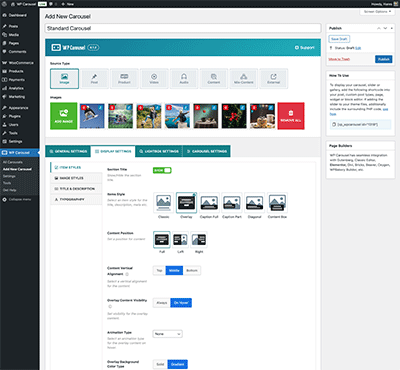The image size is (400, 370).
Task: Choose the Overlay item style
Action: point(186,203)
